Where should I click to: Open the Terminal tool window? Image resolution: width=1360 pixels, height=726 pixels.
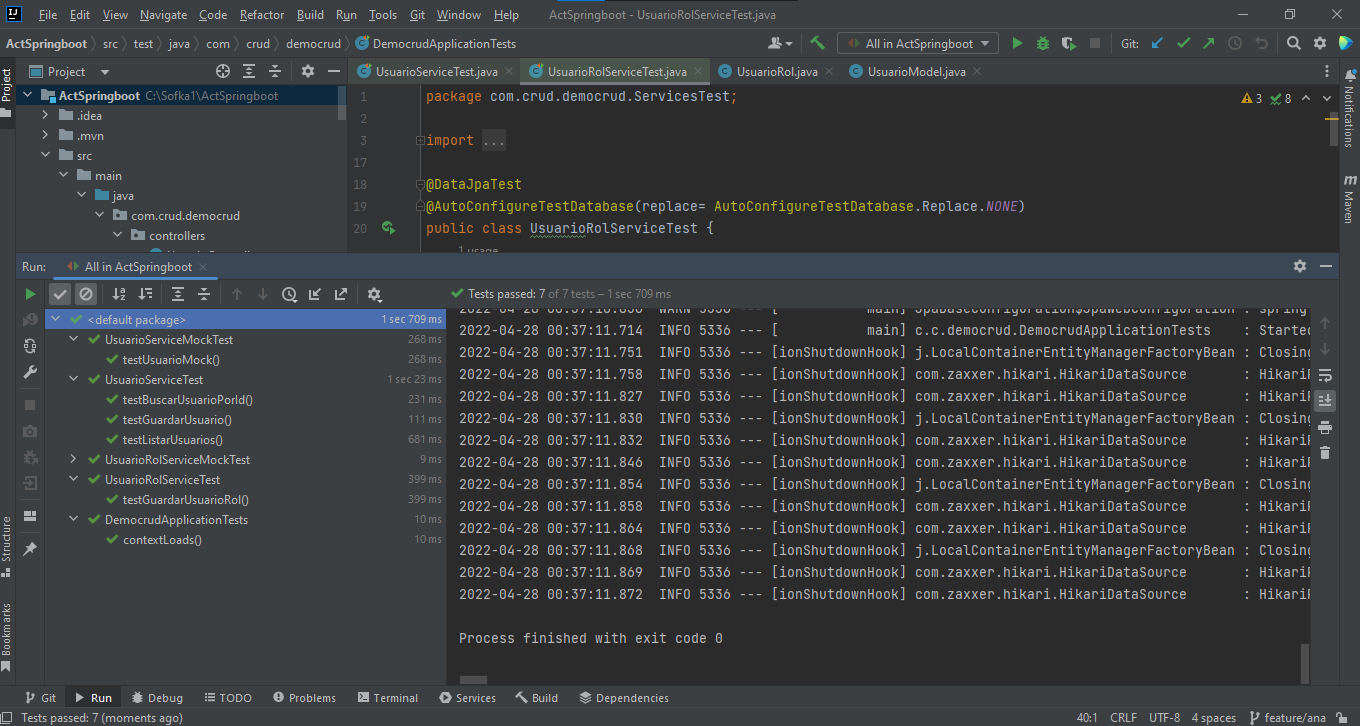(x=388, y=697)
